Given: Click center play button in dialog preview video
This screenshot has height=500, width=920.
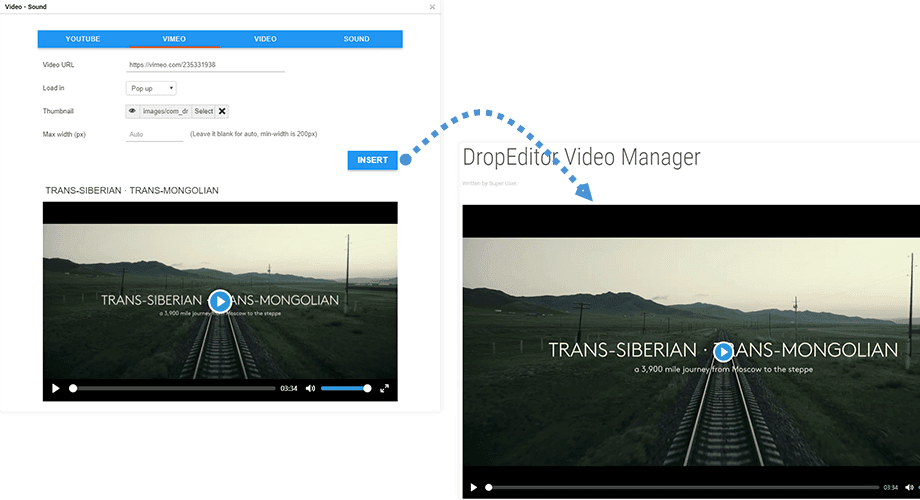Looking at the screenshot, I should 220,300.
